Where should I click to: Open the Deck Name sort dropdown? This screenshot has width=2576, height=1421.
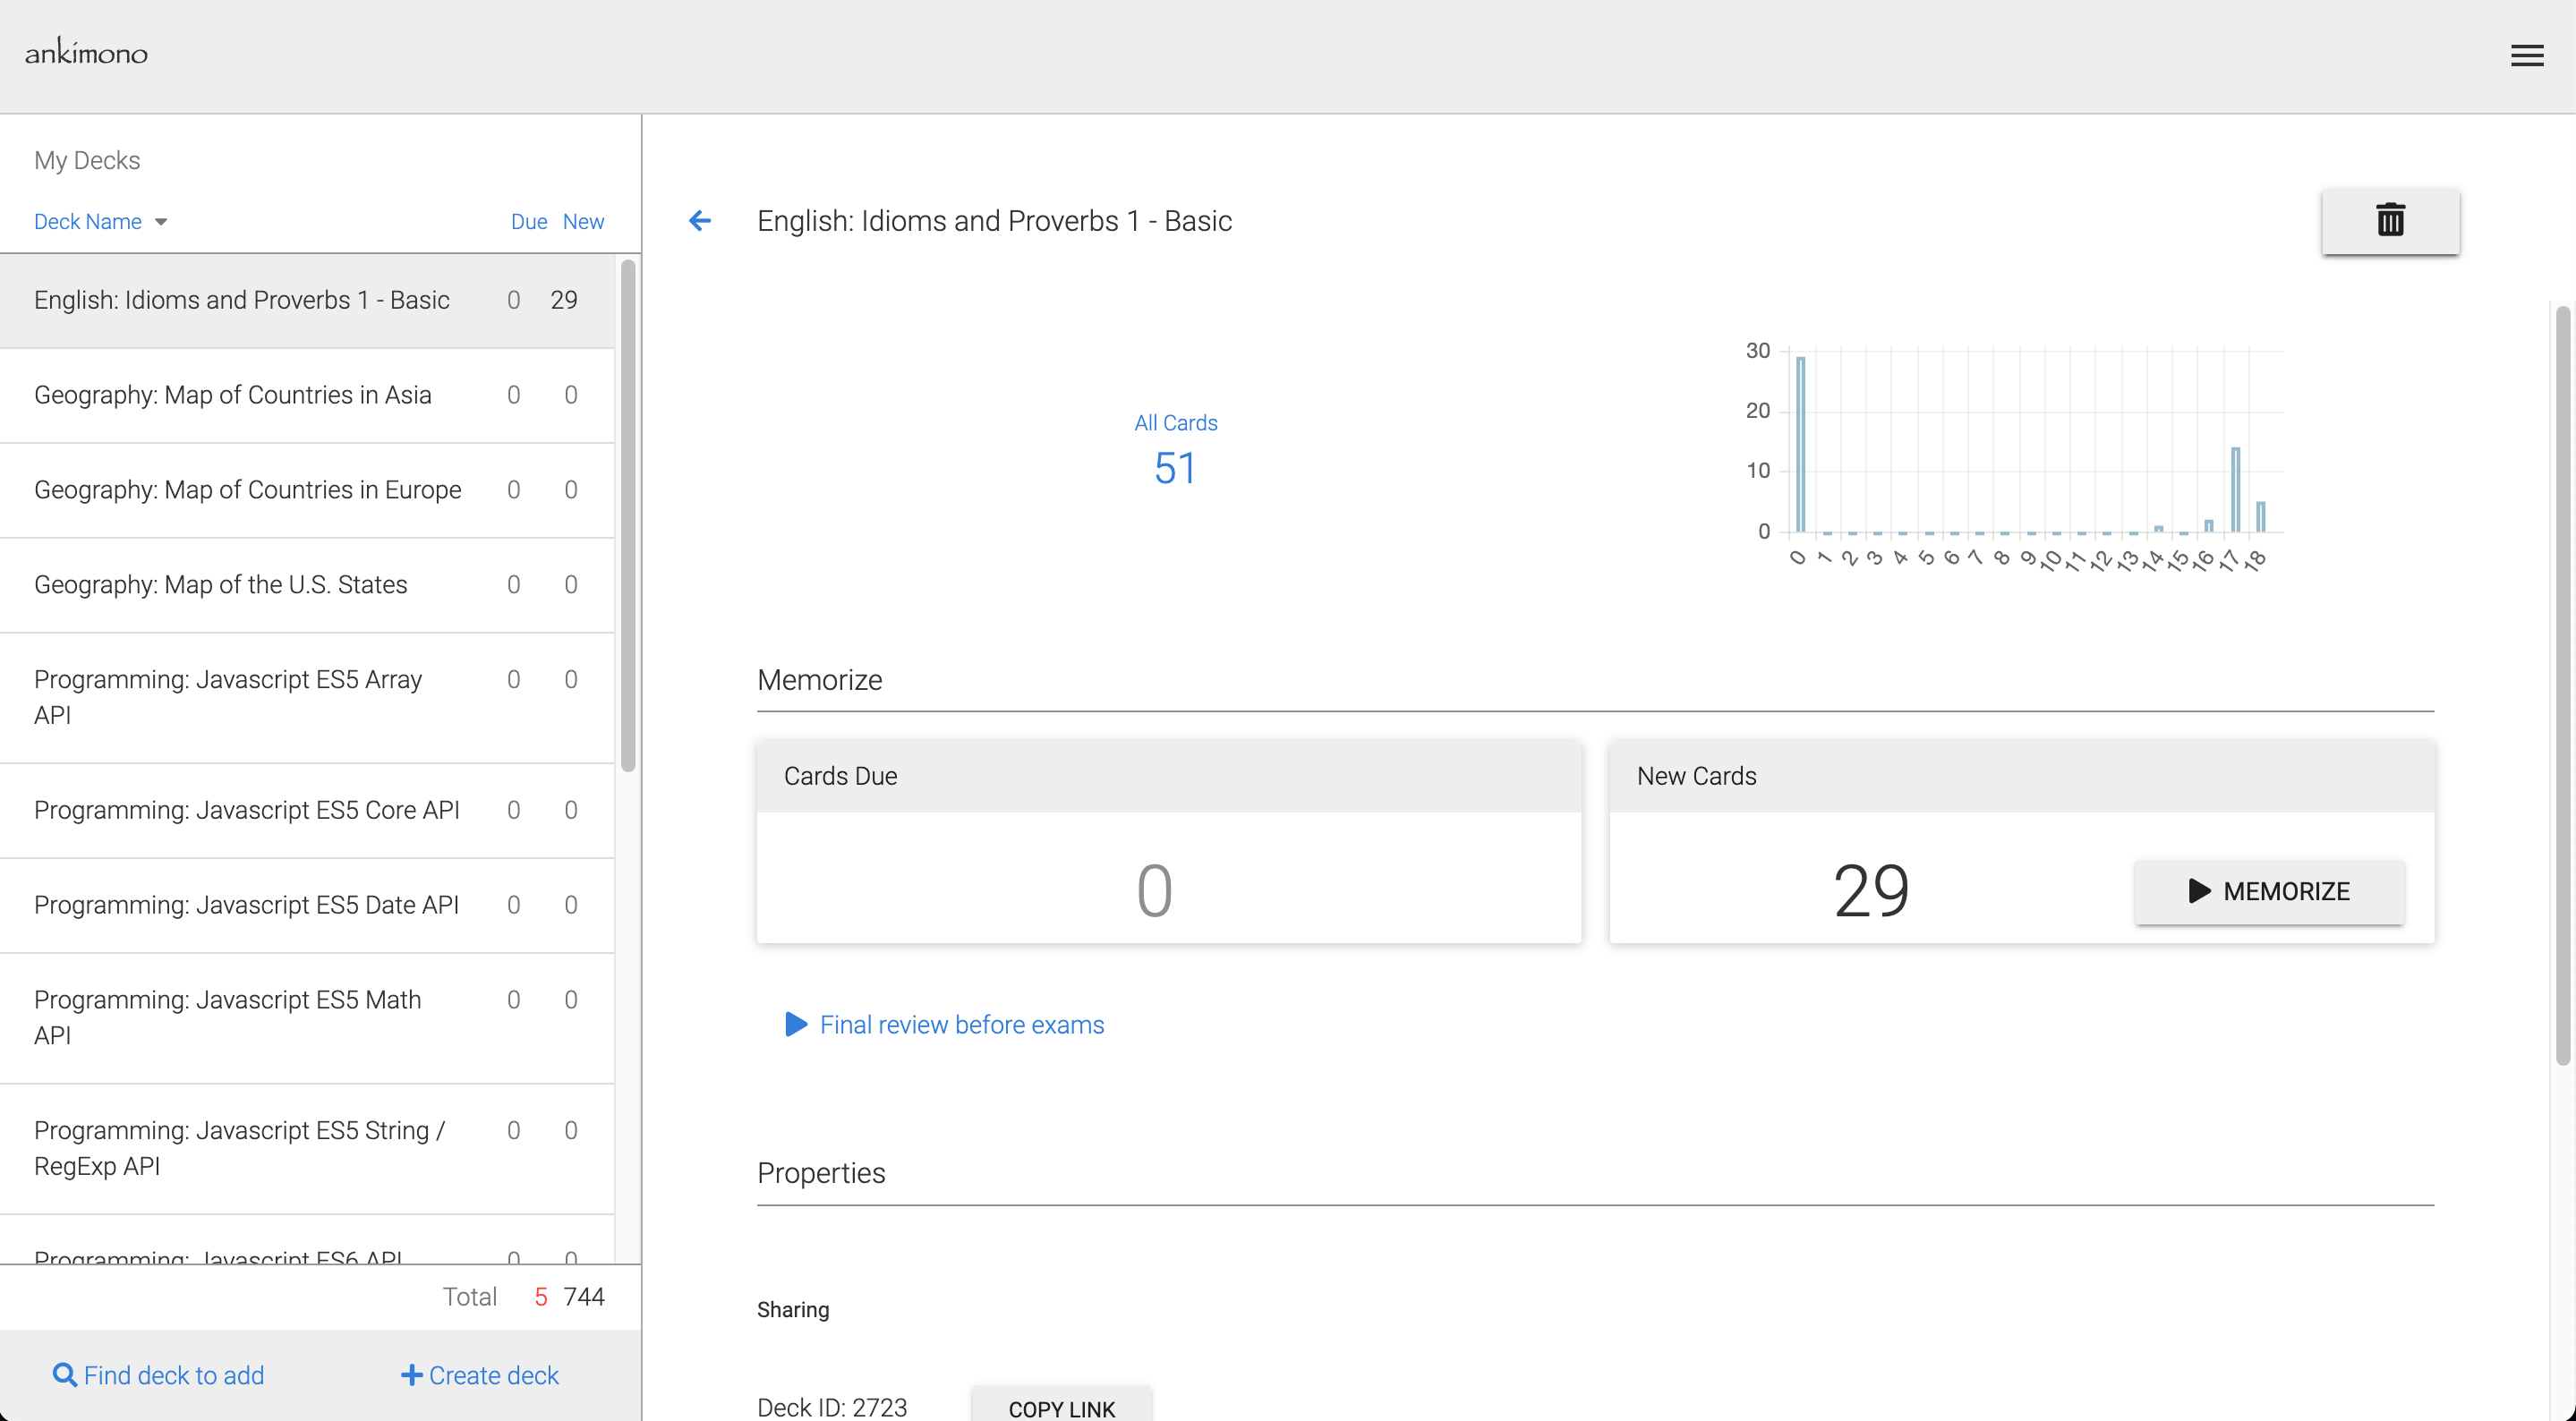click(x=100, y=222)
